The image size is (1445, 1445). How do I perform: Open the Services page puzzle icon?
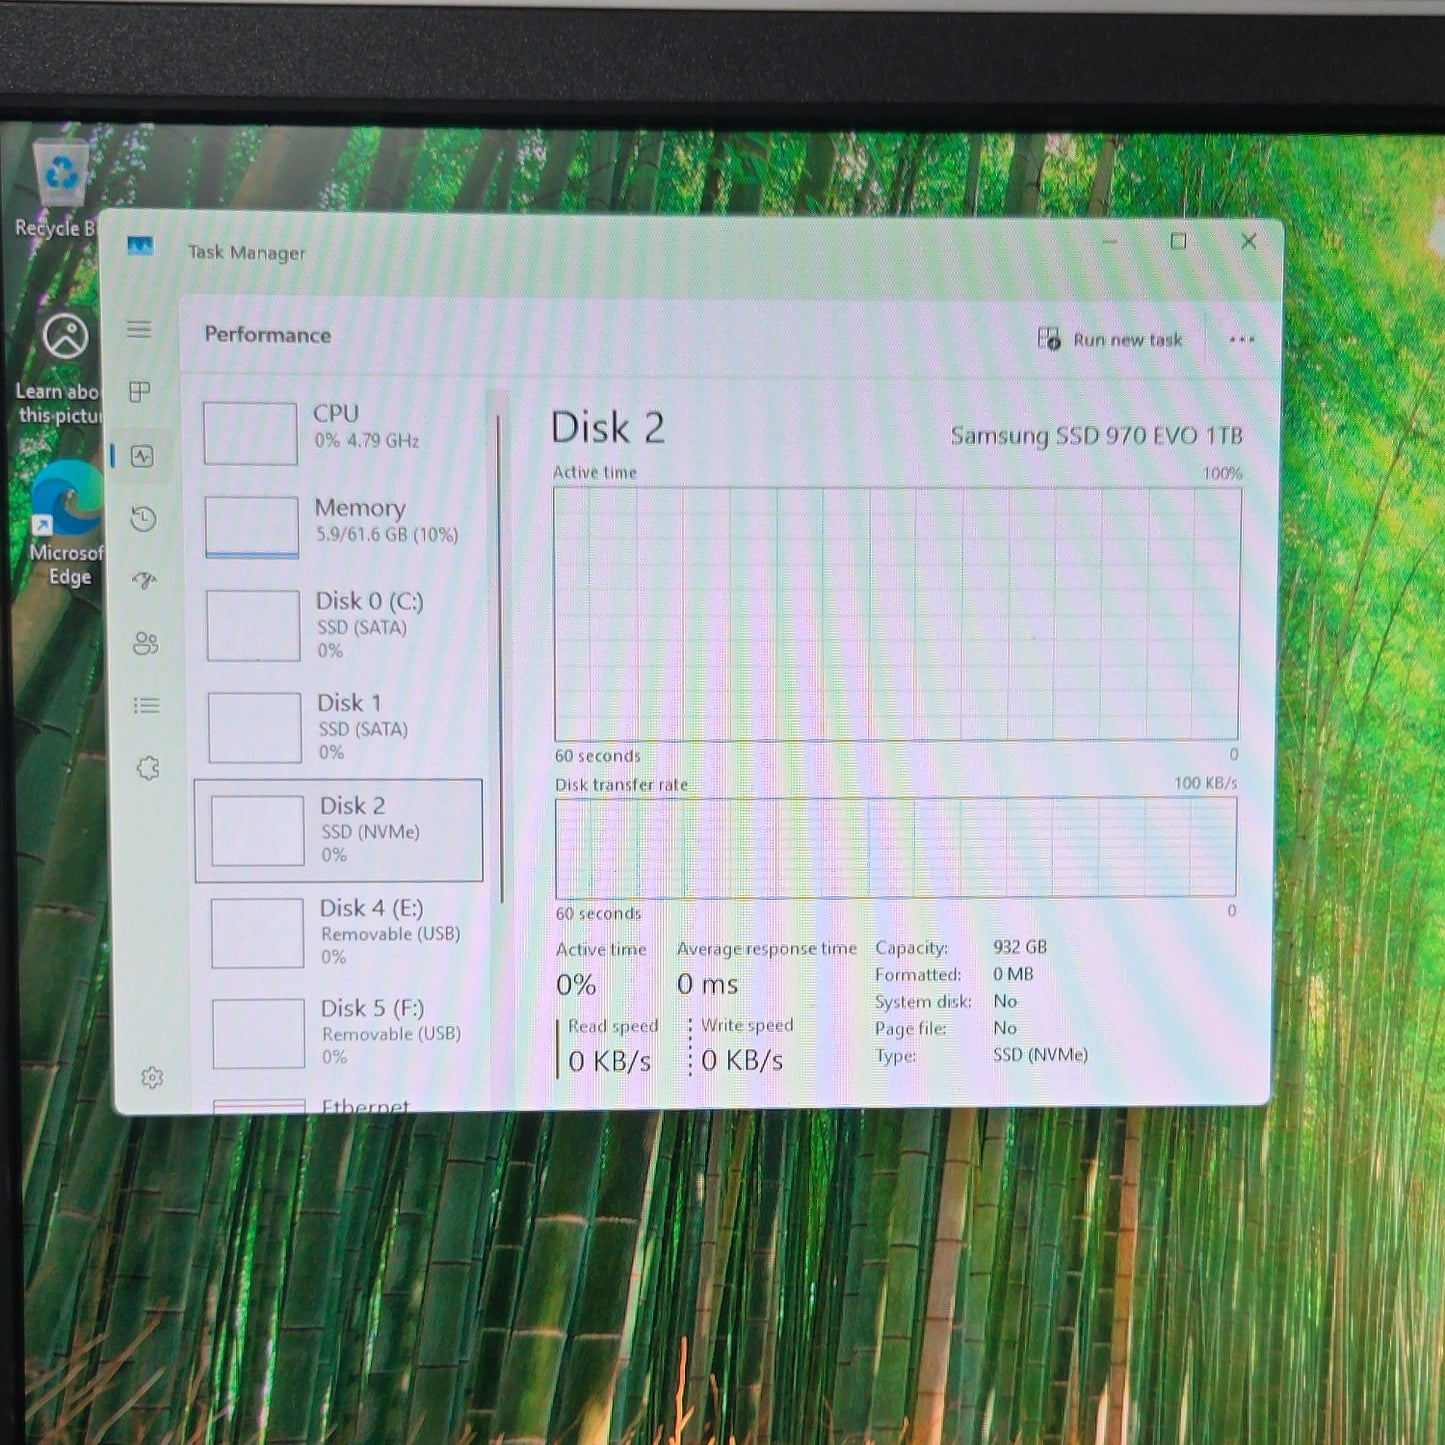coord(148,768)
